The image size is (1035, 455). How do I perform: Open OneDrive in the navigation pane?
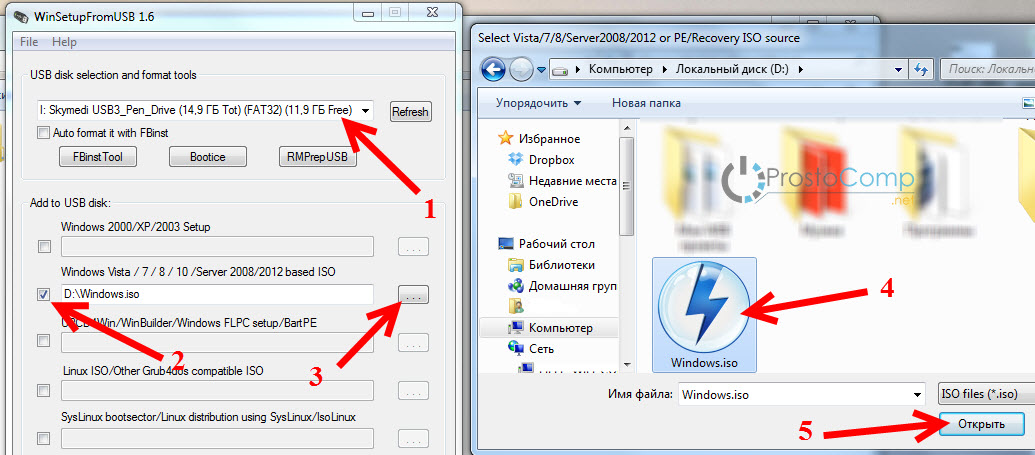tap(554, 201)
